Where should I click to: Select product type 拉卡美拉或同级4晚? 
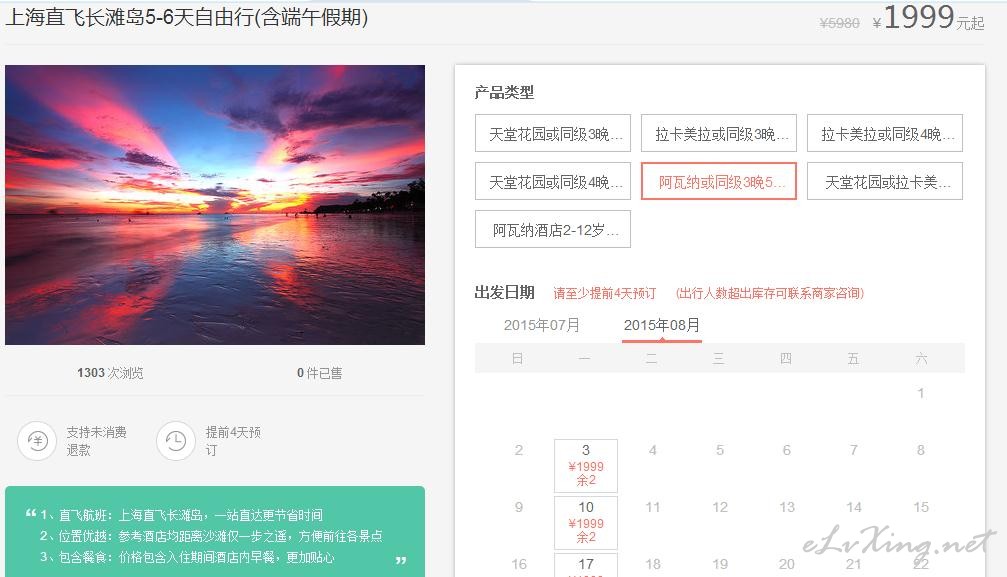pos(885,133)
